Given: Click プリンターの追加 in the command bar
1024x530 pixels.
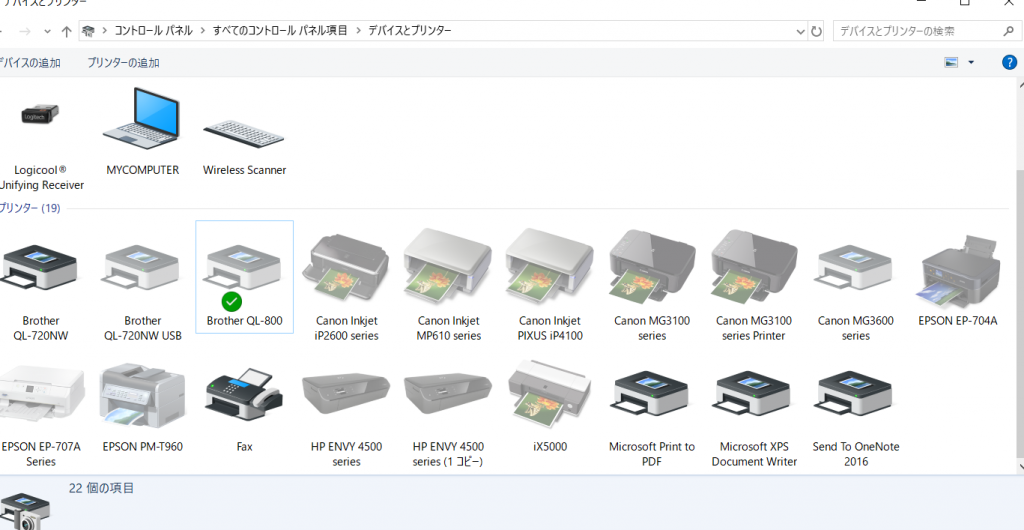Looking at the screenshot, I should tap(123, 63).
